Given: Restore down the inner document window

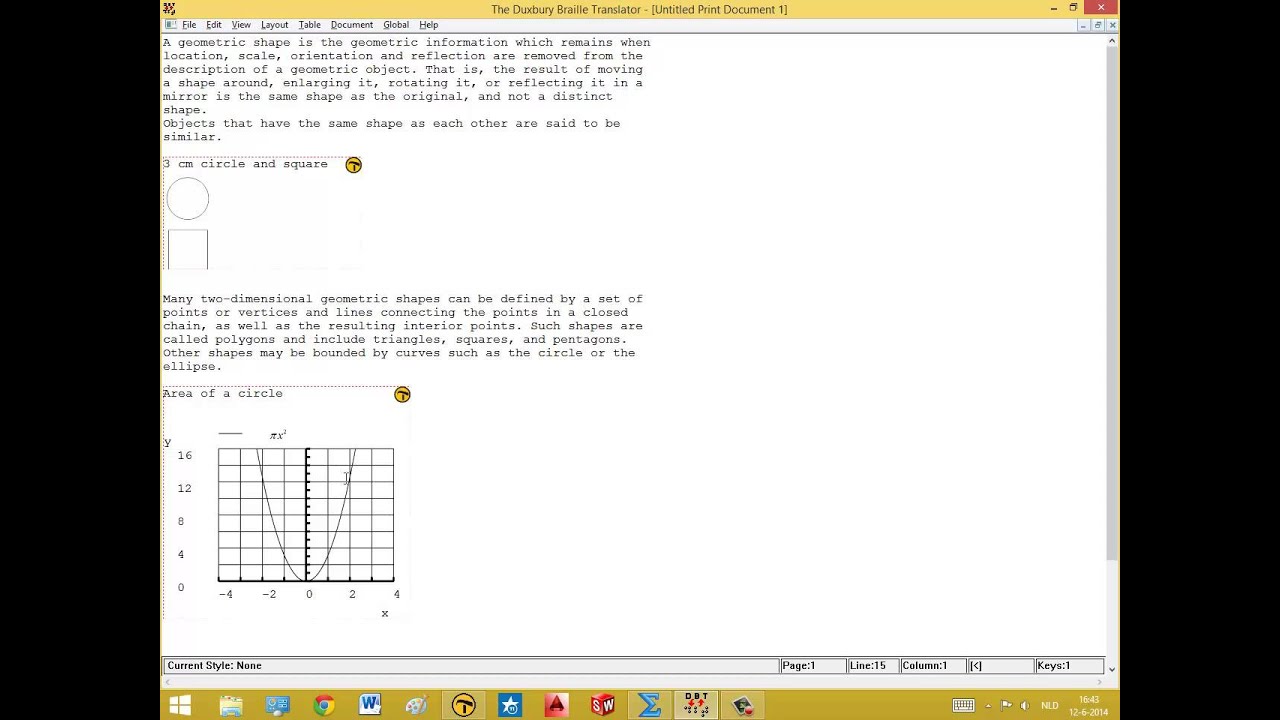Looking at the screenshot, I should coord(1099,25).
